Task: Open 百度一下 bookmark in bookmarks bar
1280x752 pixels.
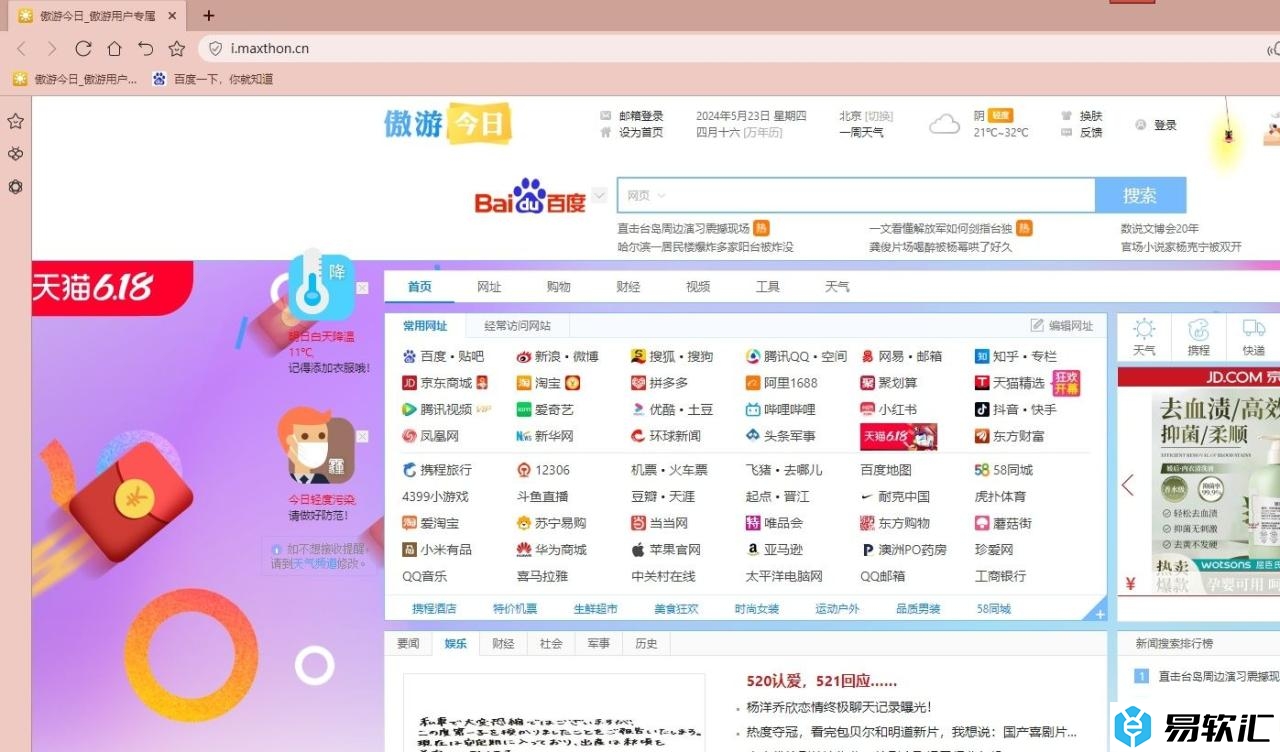Action: click(213, 79)
